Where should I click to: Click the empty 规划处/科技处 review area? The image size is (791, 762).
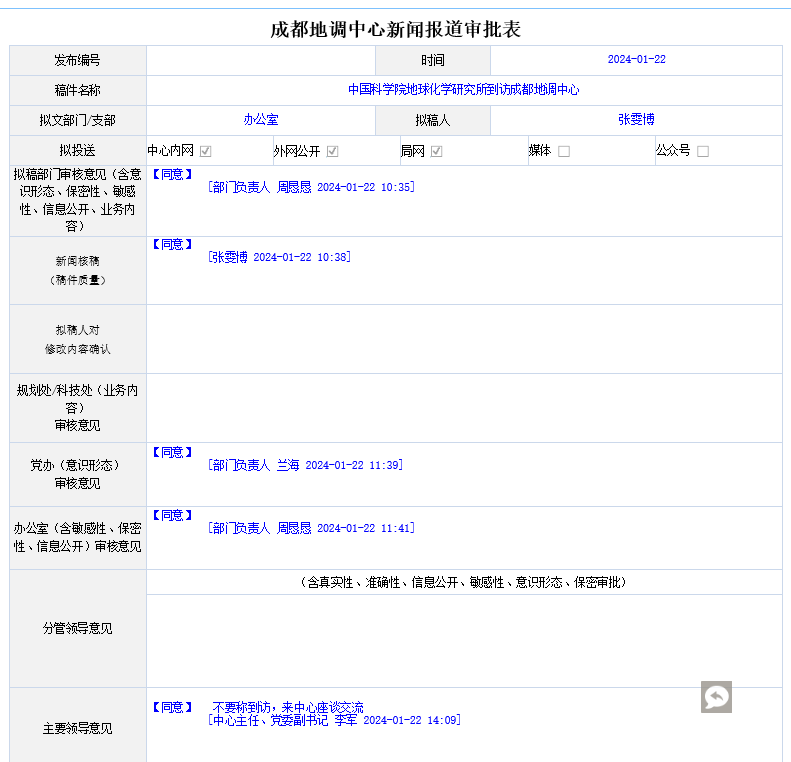(464, 408)
